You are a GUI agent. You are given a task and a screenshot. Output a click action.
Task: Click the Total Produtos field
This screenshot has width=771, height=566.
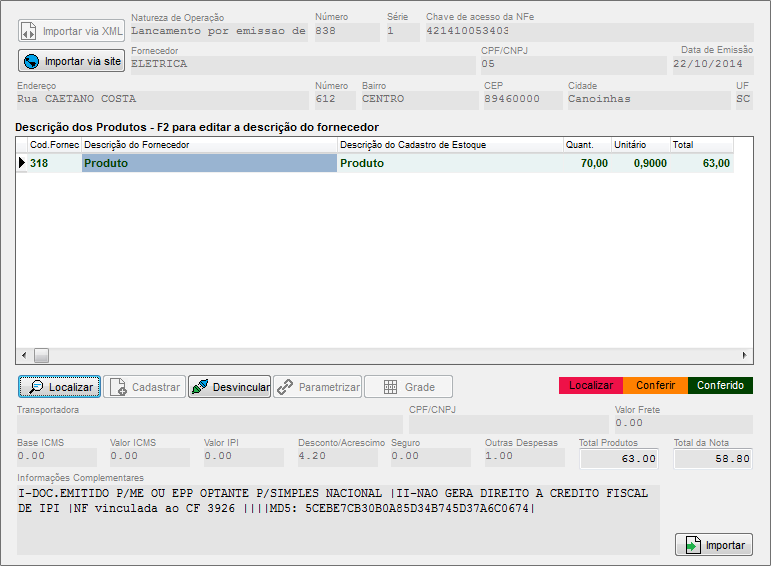click(619, 459)
